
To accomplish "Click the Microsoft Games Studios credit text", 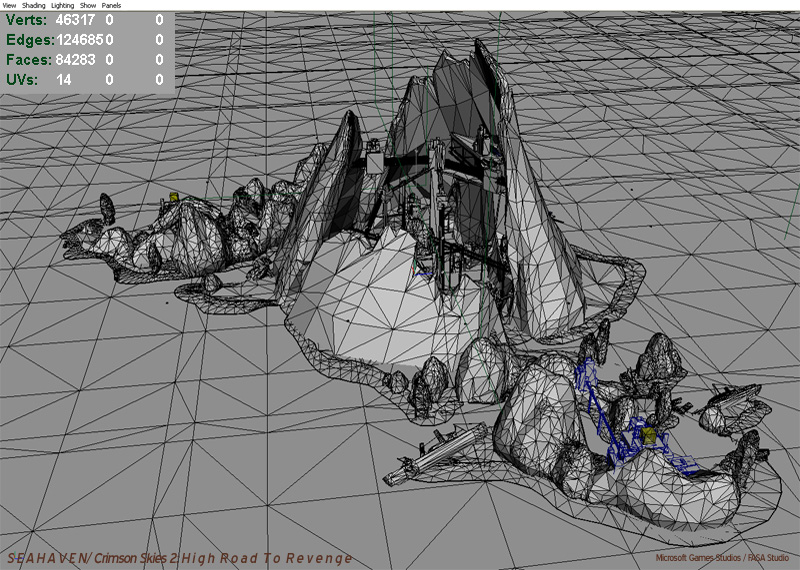I will (x=722, y=558).
